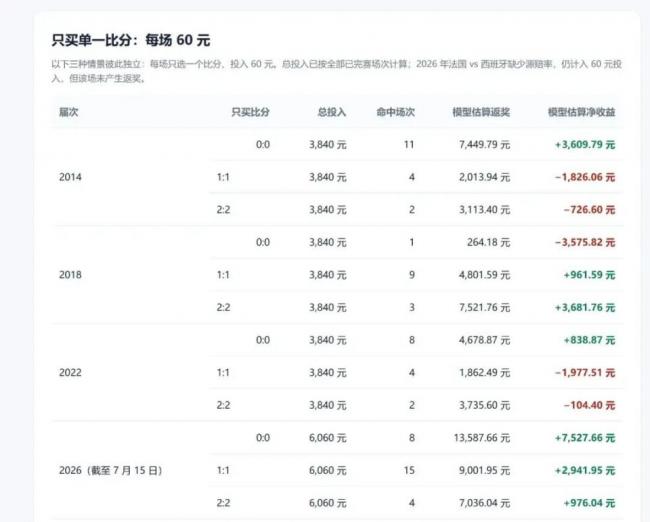Click the 7,036.04 元 payout value
650x522 pixels.
[x=484, y=503]
